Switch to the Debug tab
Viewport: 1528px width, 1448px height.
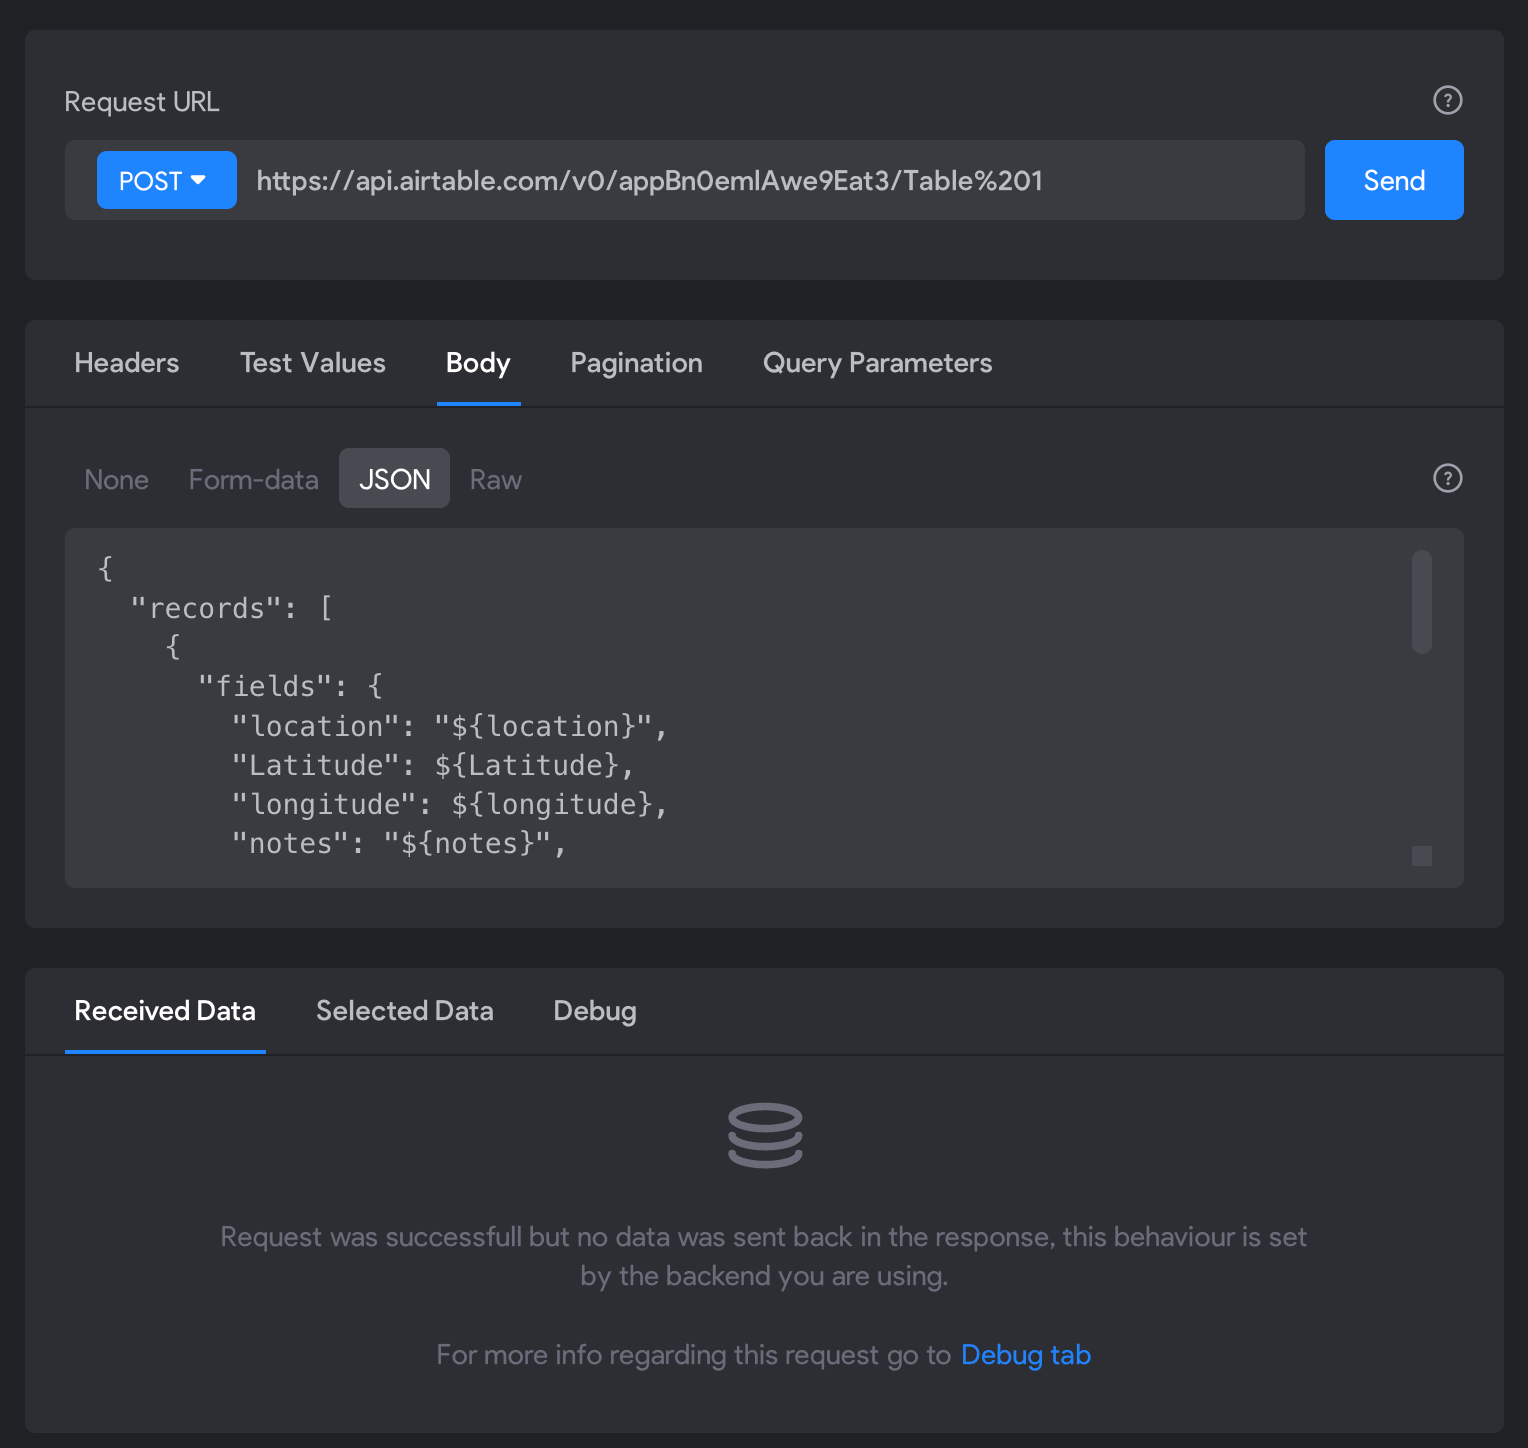click(x=595, y=1011)
